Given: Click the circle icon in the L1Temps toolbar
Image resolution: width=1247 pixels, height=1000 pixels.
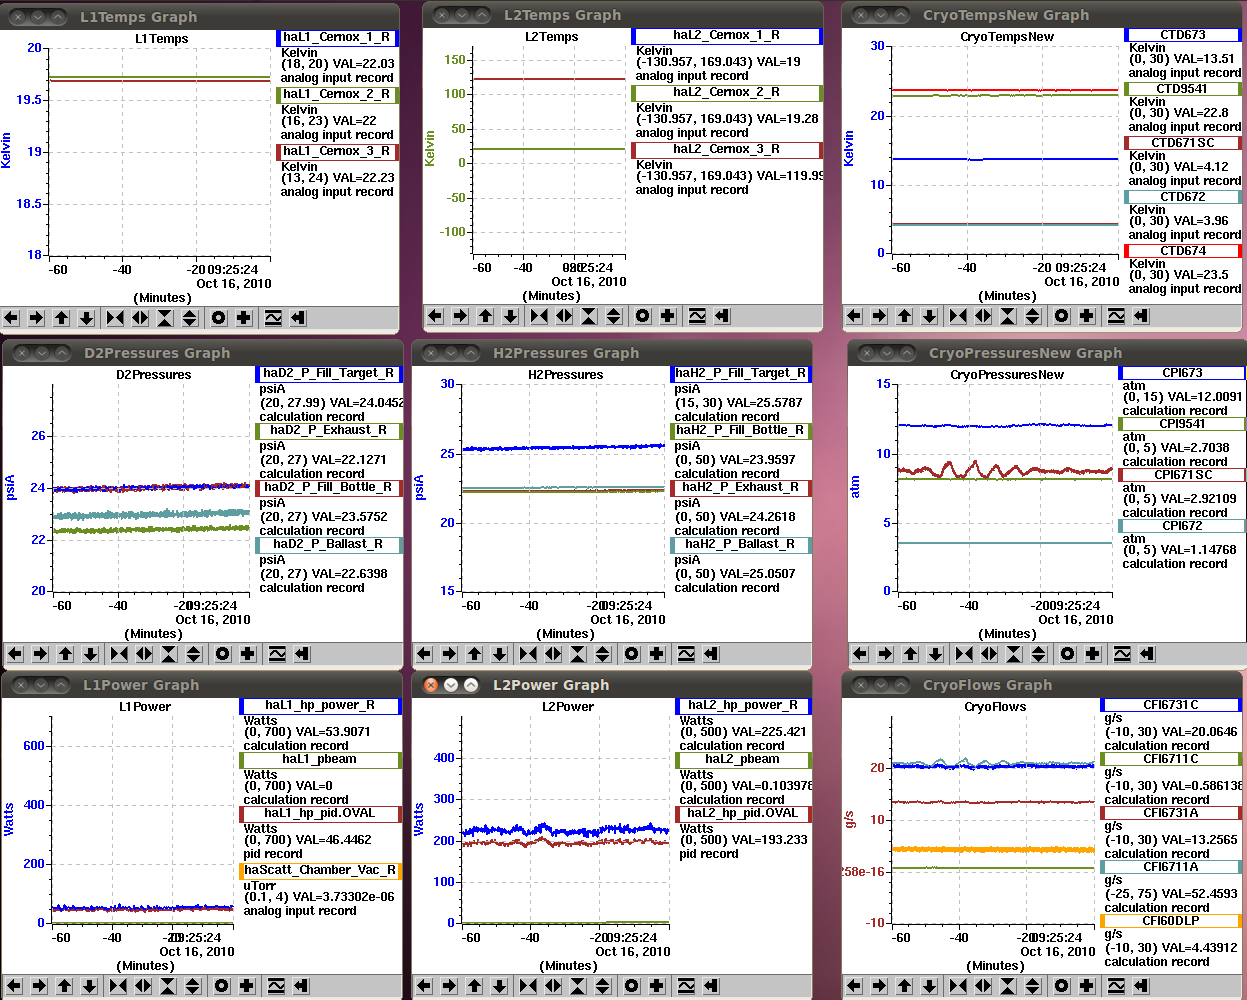Looking at the screenshot, I should click(x=219, y=318).
